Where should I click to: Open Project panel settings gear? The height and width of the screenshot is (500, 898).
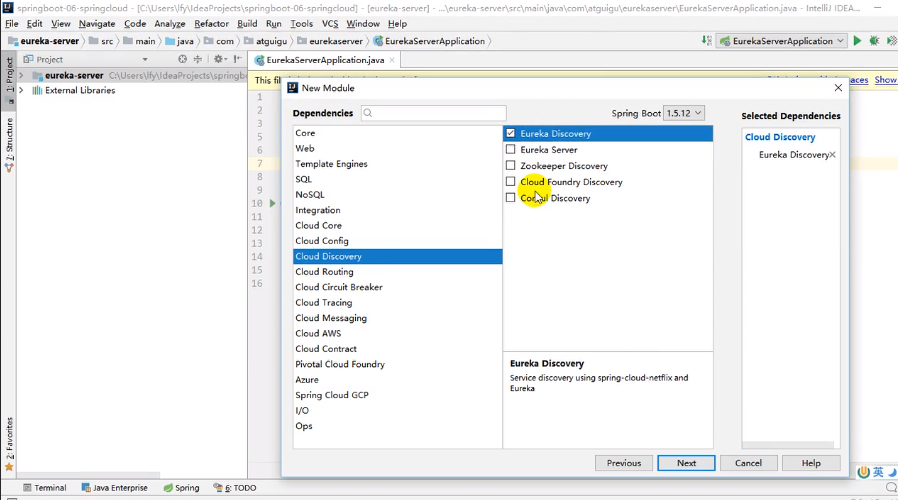220,59
